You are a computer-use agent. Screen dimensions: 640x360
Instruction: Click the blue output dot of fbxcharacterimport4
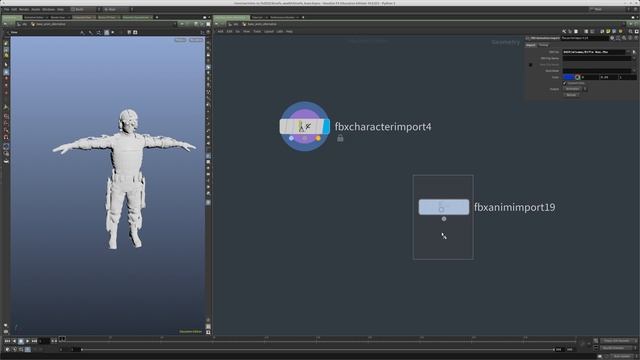pyautogui.click(x=291, y=138)
